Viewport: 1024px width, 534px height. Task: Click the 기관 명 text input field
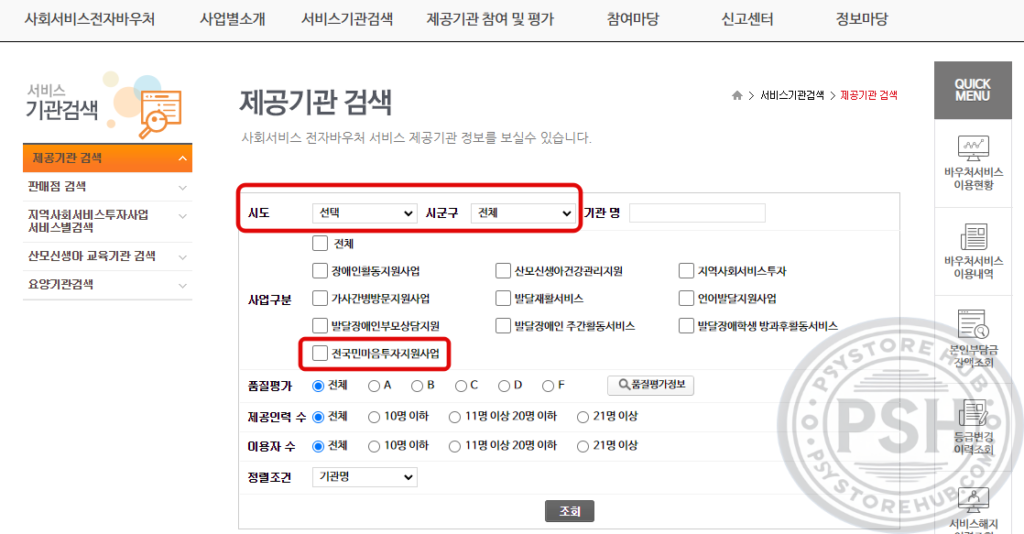coord(697,213)
